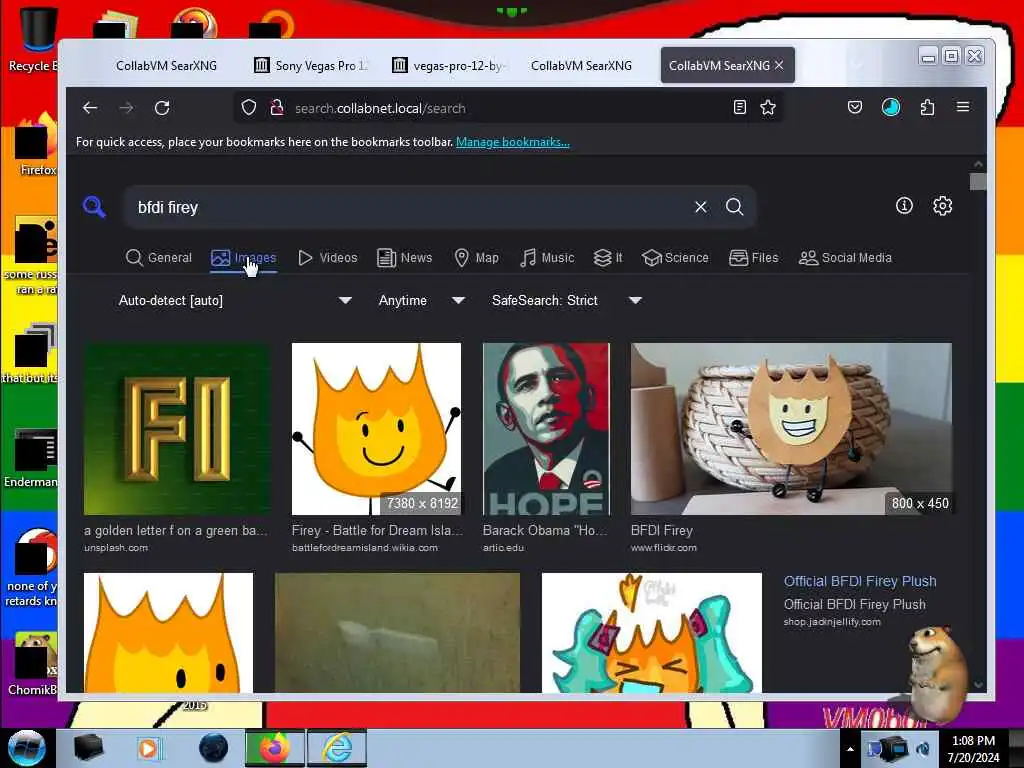Go back to the previous page
1024x768 pixels.
(x=90, y=108)
